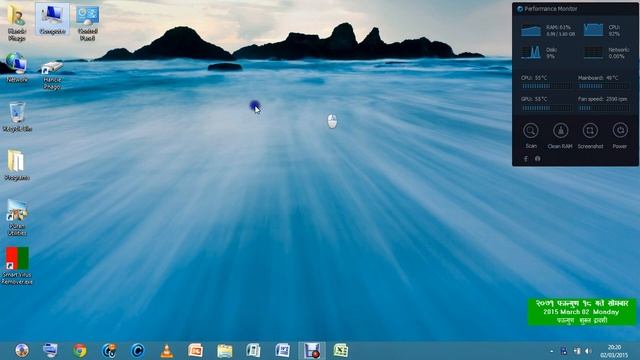Select the Computer desktop icon
Image resolution: width=640 pixels, height=360 pixels.
coord(52,19)
